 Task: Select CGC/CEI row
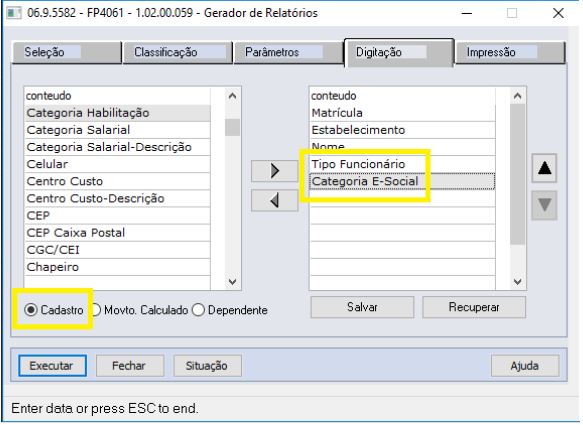[x=117, y=250]
